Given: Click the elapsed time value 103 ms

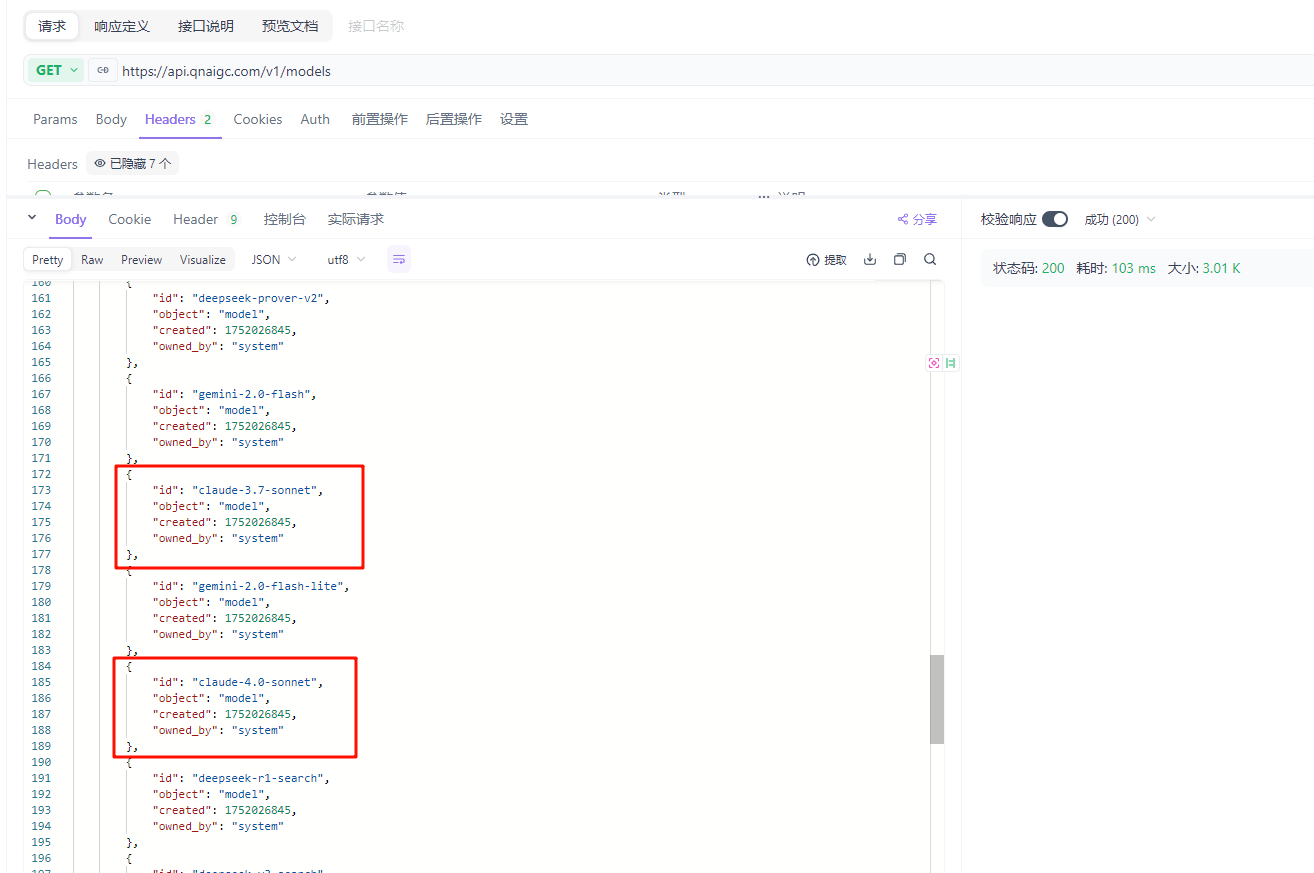Looking at the screenshot, I should (x=1133, y=268).
